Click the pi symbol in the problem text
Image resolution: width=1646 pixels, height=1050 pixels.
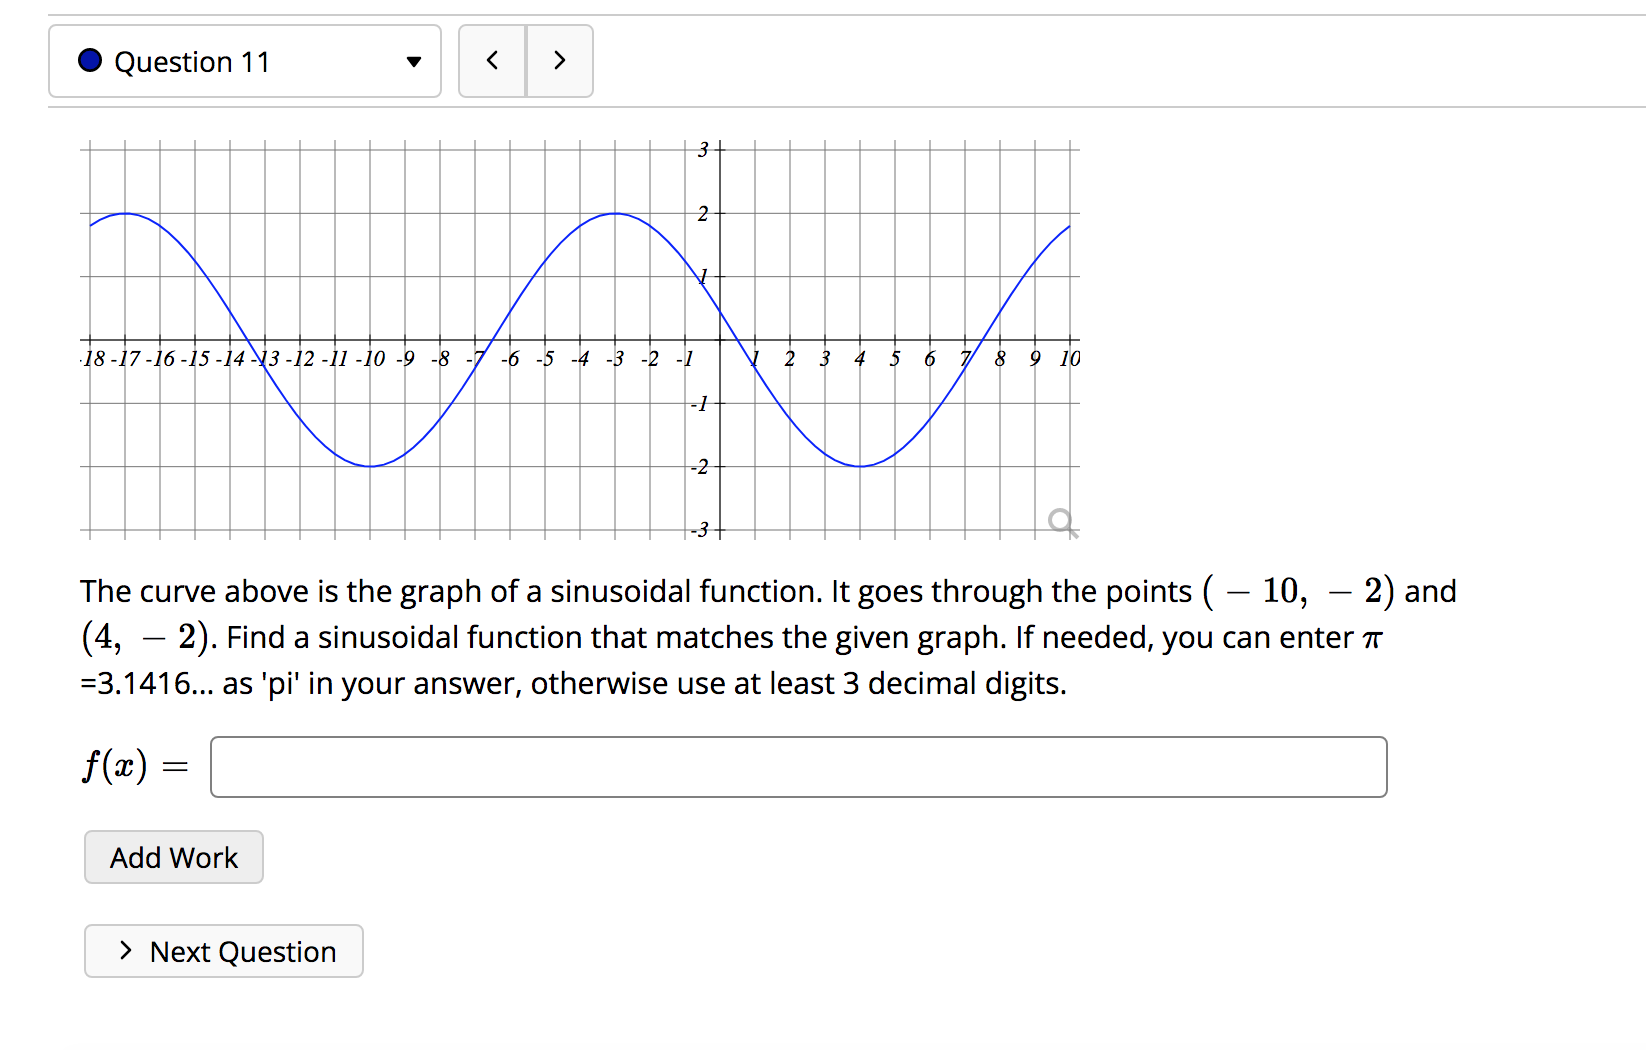pos(1373,637)
